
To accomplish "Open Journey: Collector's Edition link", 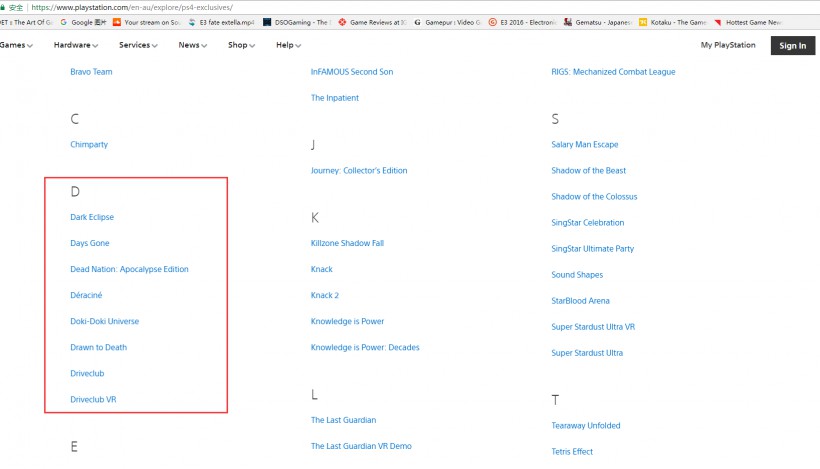I will click(359, 170).
